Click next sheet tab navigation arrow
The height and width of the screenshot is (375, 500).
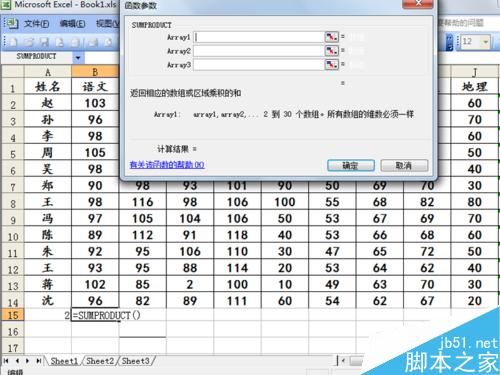pyautogui.click(x=28, y=361)
